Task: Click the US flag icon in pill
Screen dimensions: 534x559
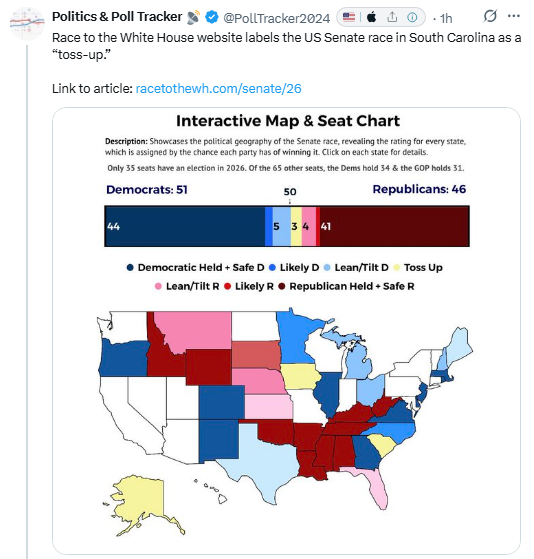Action: [x=349, y=17]
